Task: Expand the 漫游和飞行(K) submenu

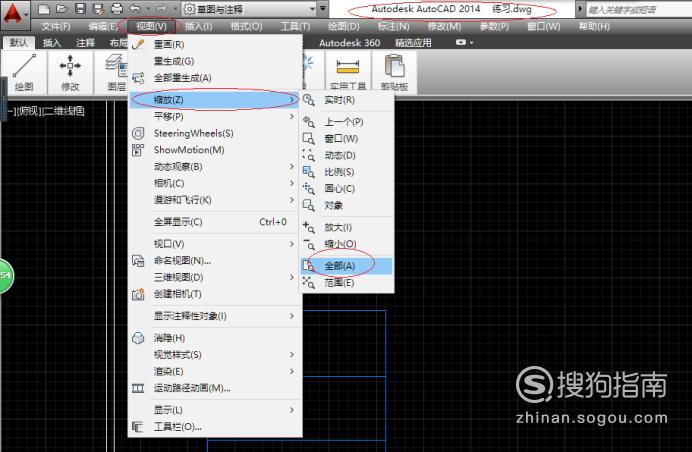Action: (214, 200)
